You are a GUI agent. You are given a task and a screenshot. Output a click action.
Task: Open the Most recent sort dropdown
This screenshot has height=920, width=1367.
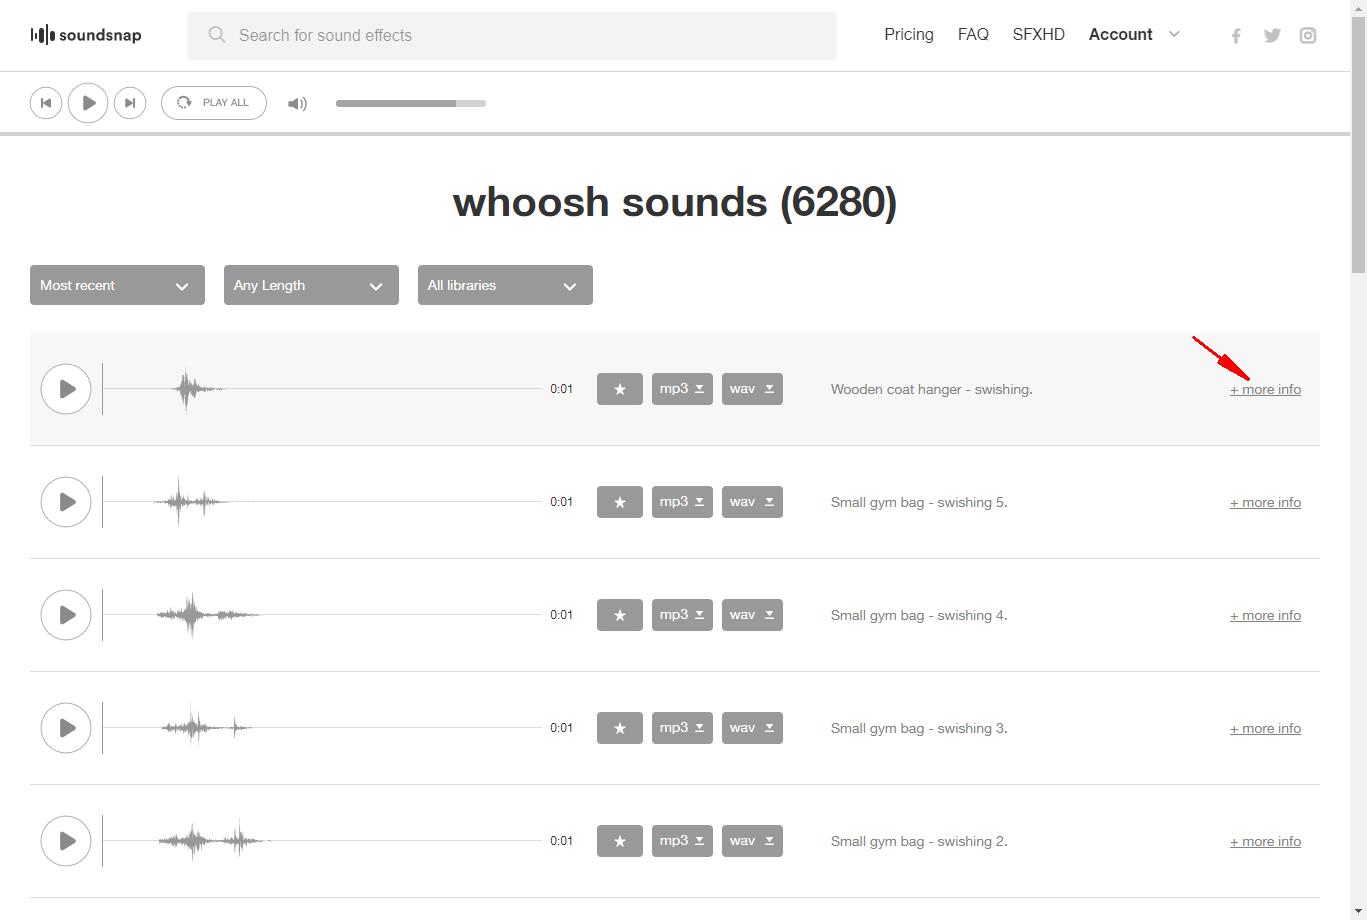[117, 285]
